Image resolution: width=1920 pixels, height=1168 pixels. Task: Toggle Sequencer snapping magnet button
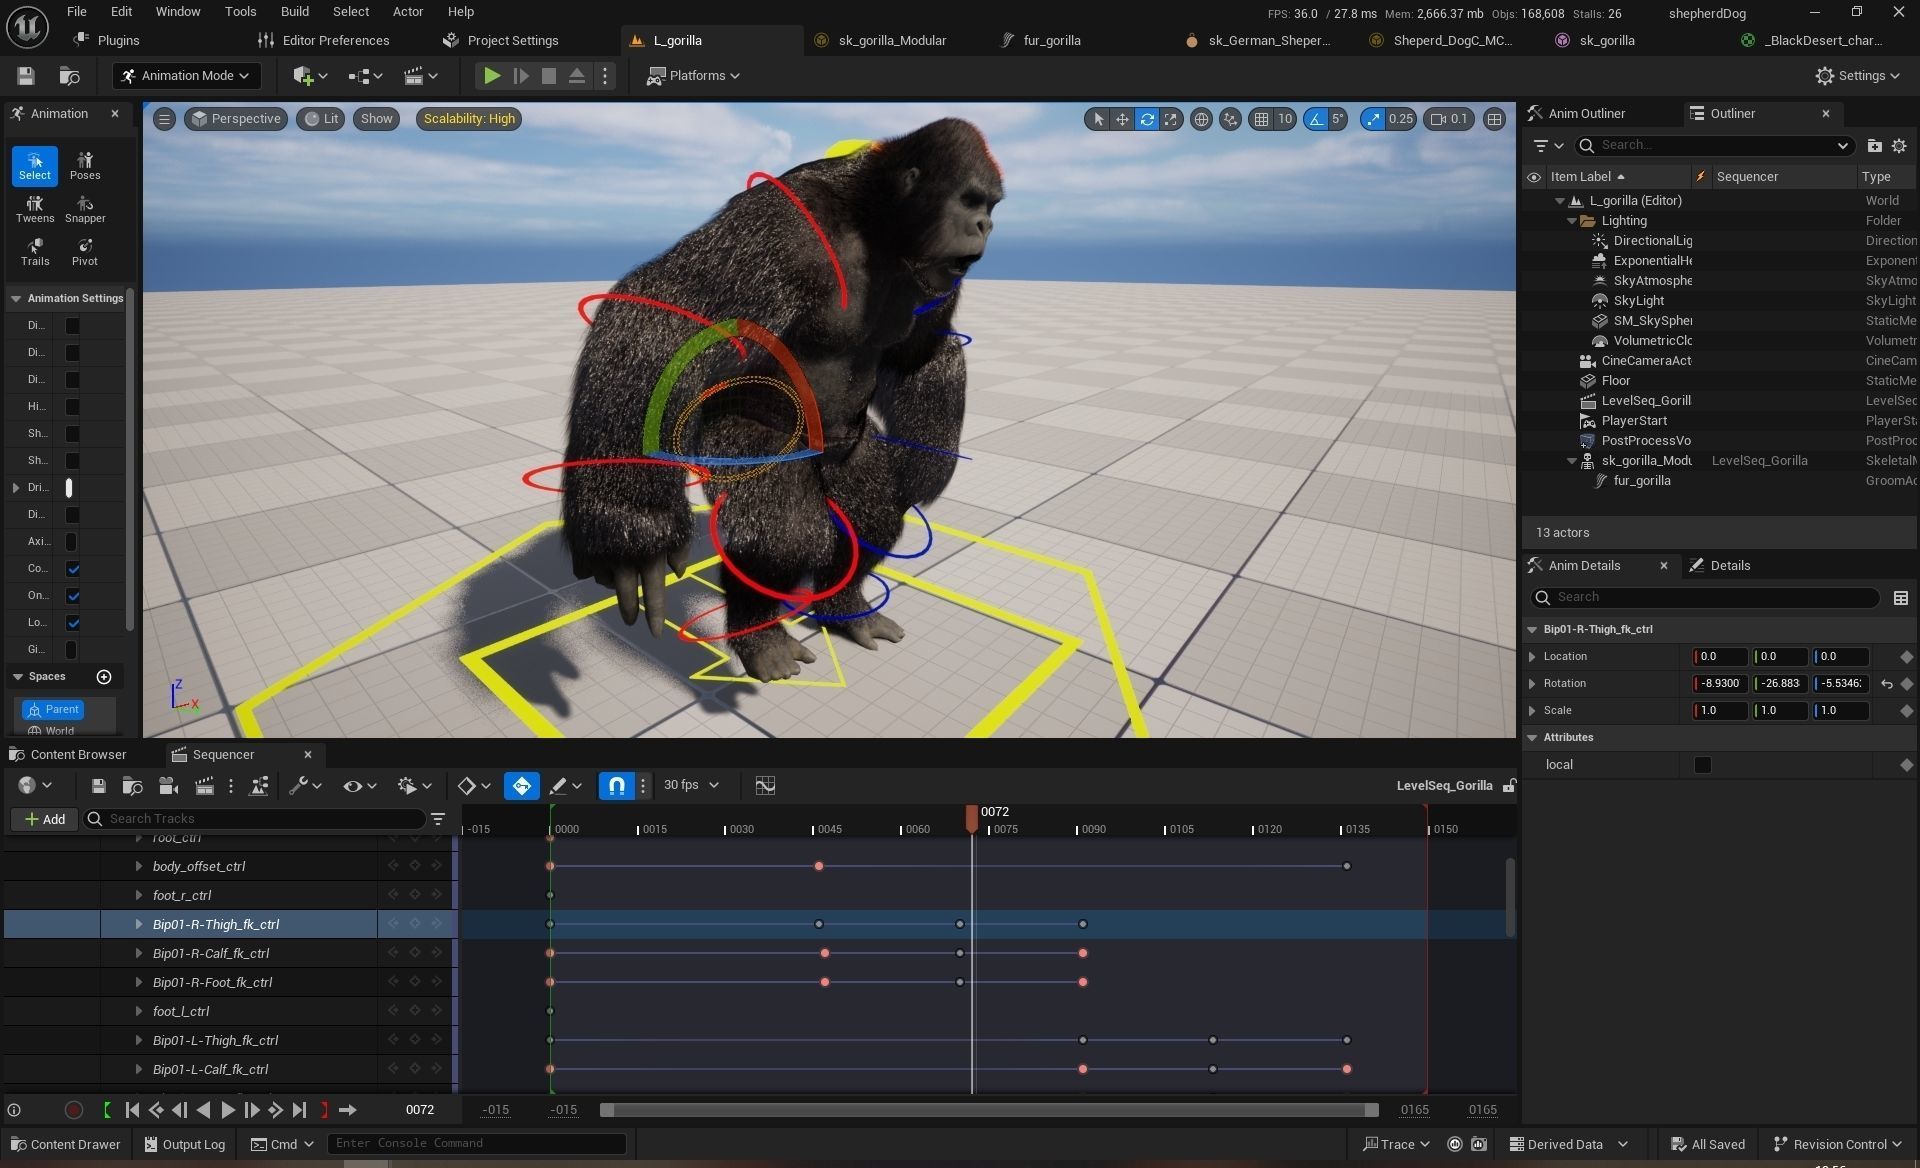617,786
